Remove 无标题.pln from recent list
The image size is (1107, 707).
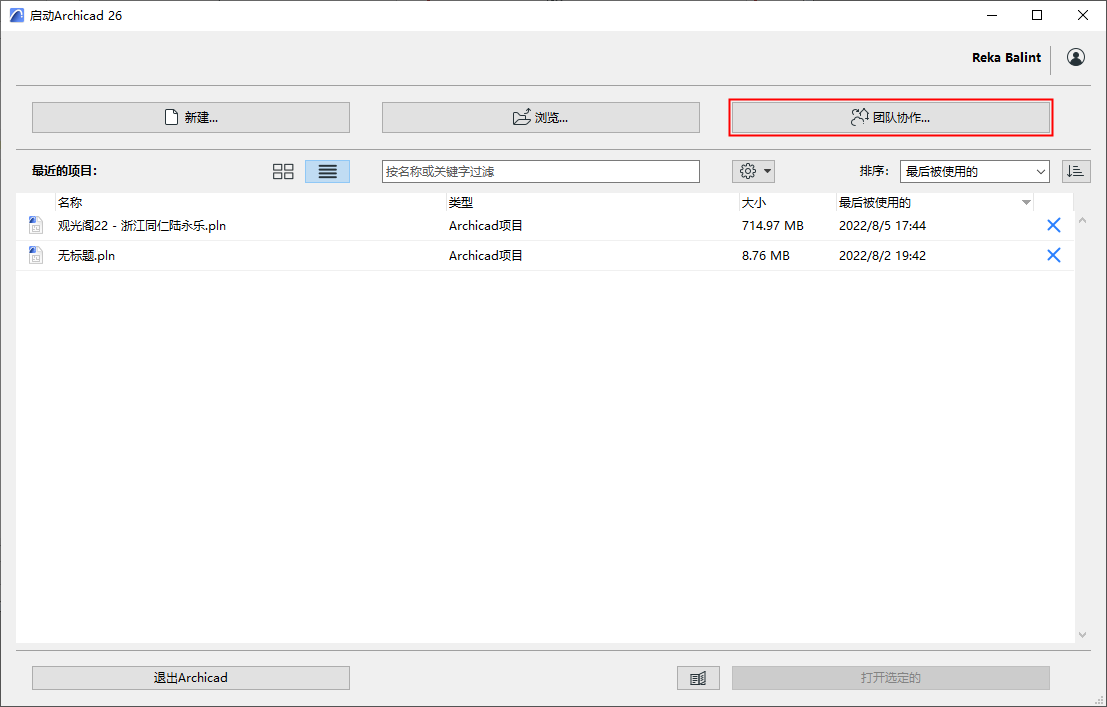1053,255
